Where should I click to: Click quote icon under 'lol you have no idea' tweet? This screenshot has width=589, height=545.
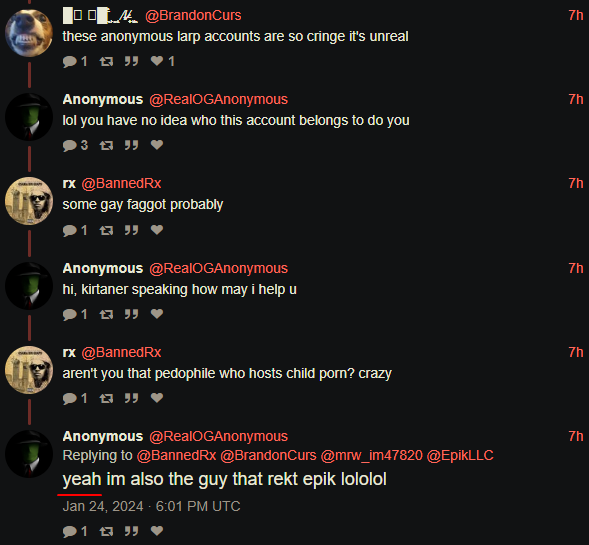click(x=131, y=145)
